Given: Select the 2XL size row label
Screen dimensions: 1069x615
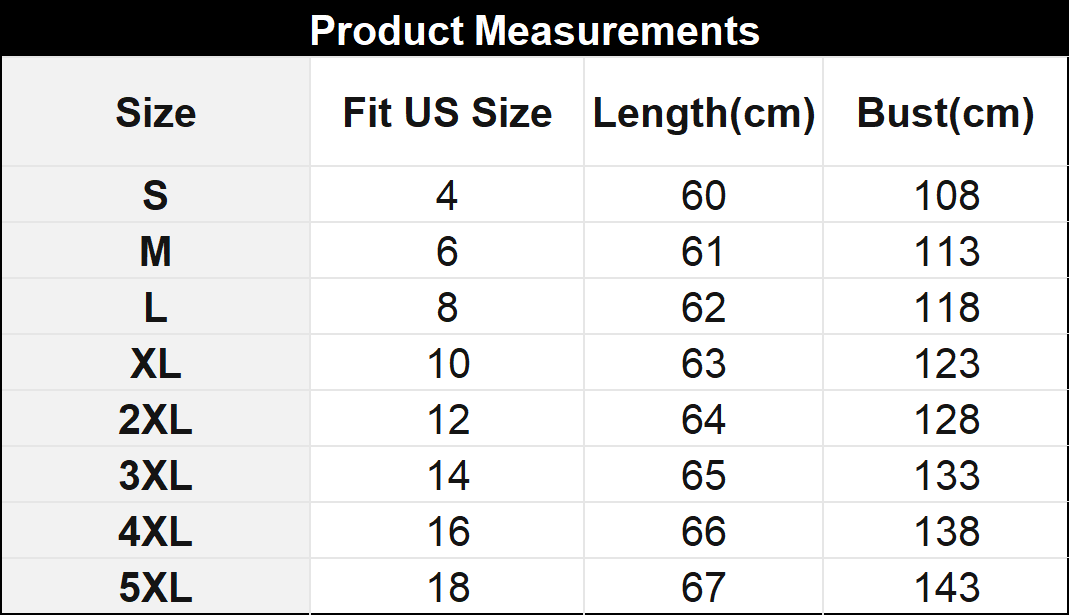Looking at the screenshot, I should 155,420.
